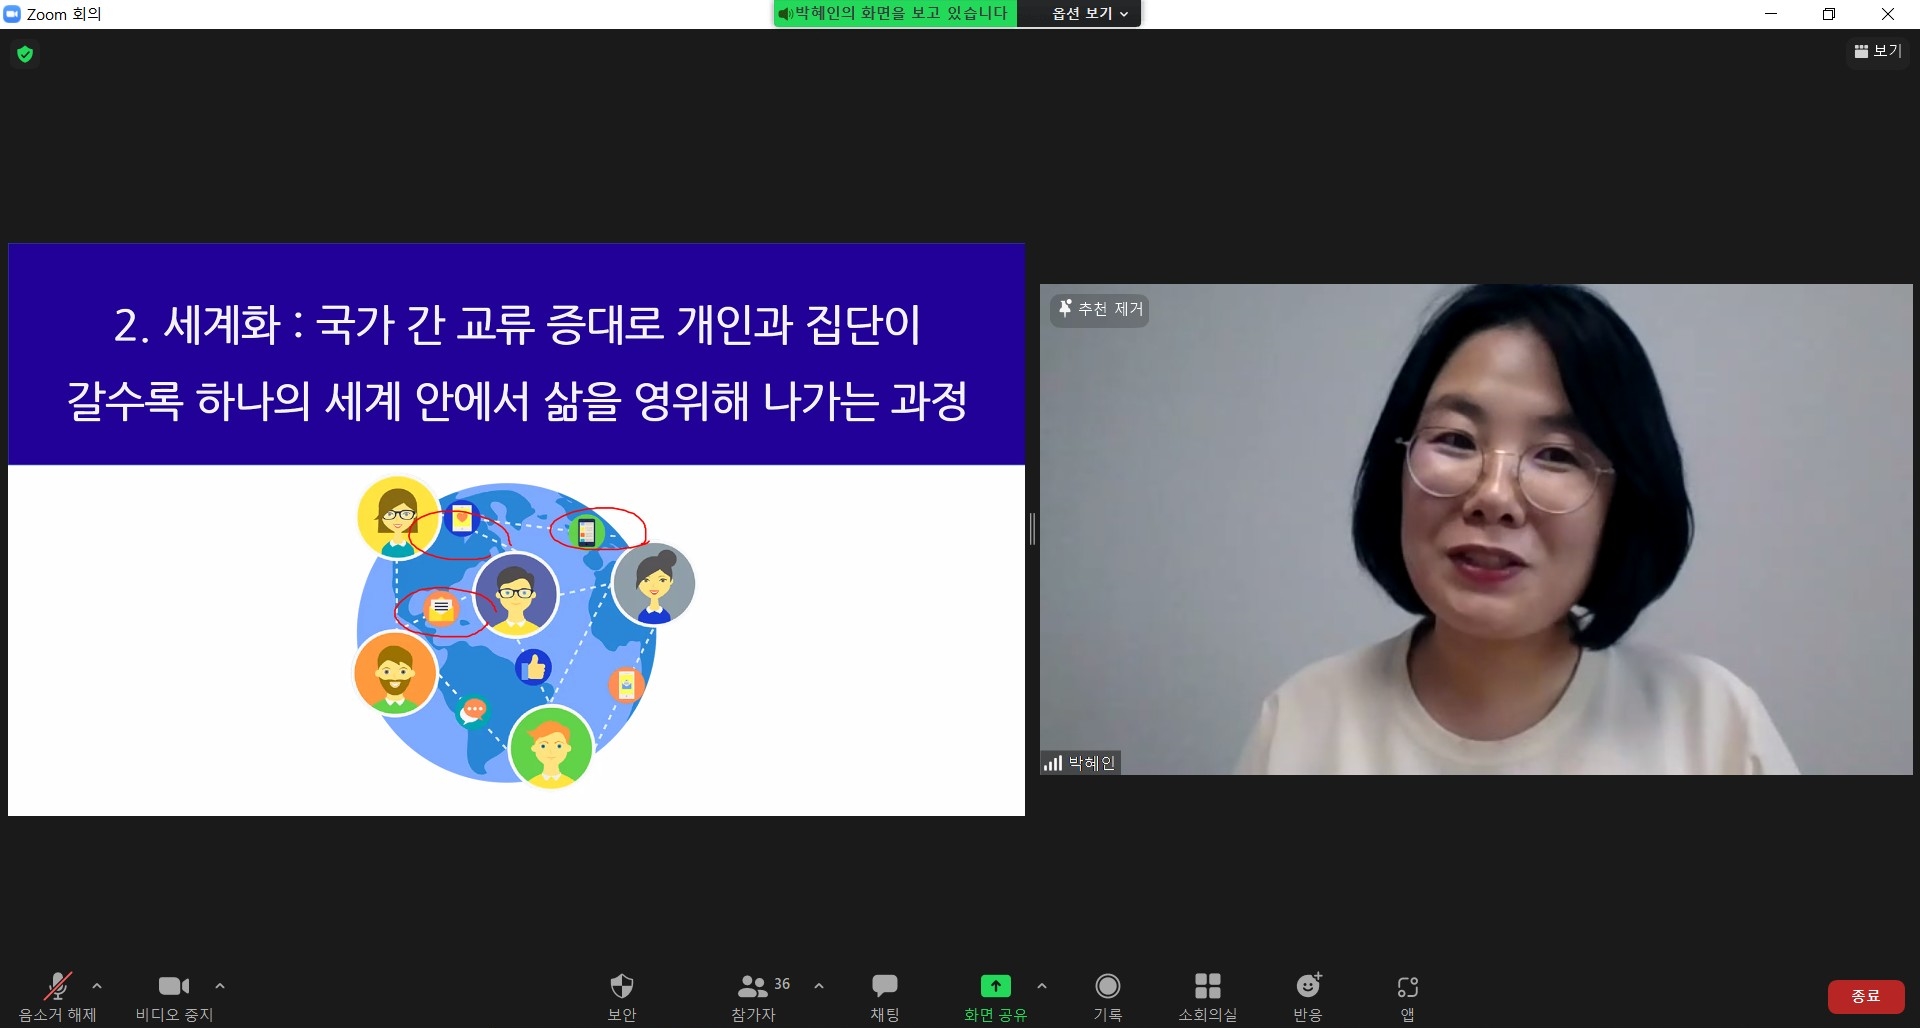The image size is (1920, 1028).
Task: Click the speaker video thumbnail of 박혜인
Action: tap(1476, 529)
